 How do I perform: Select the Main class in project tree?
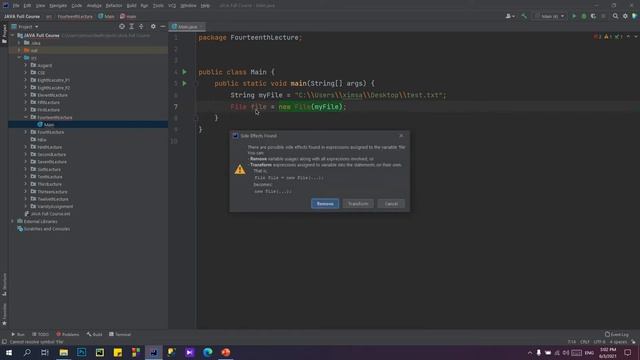(x=49, y=124)
